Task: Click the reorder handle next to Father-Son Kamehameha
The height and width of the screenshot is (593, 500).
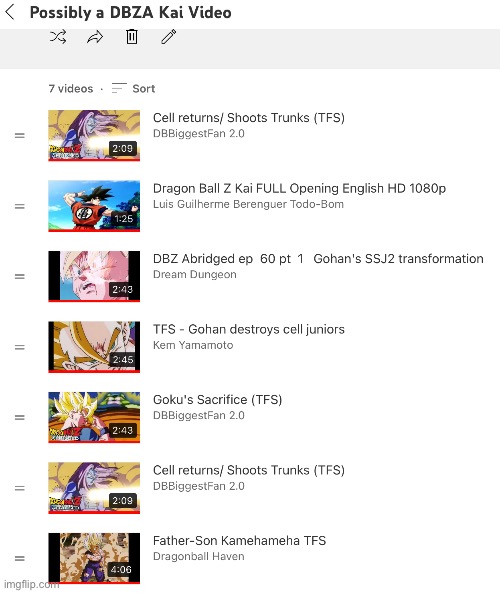Action: 20,558
